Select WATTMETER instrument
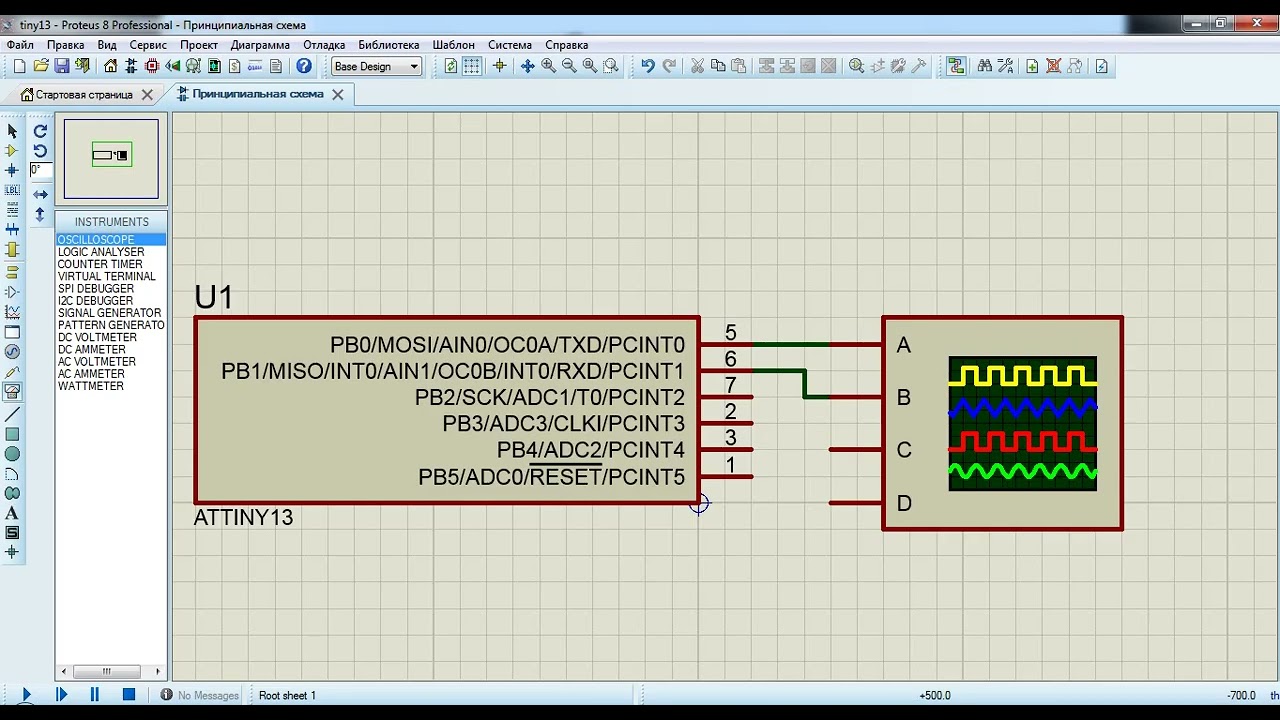The image size is (1280, 720). [91, 386]
